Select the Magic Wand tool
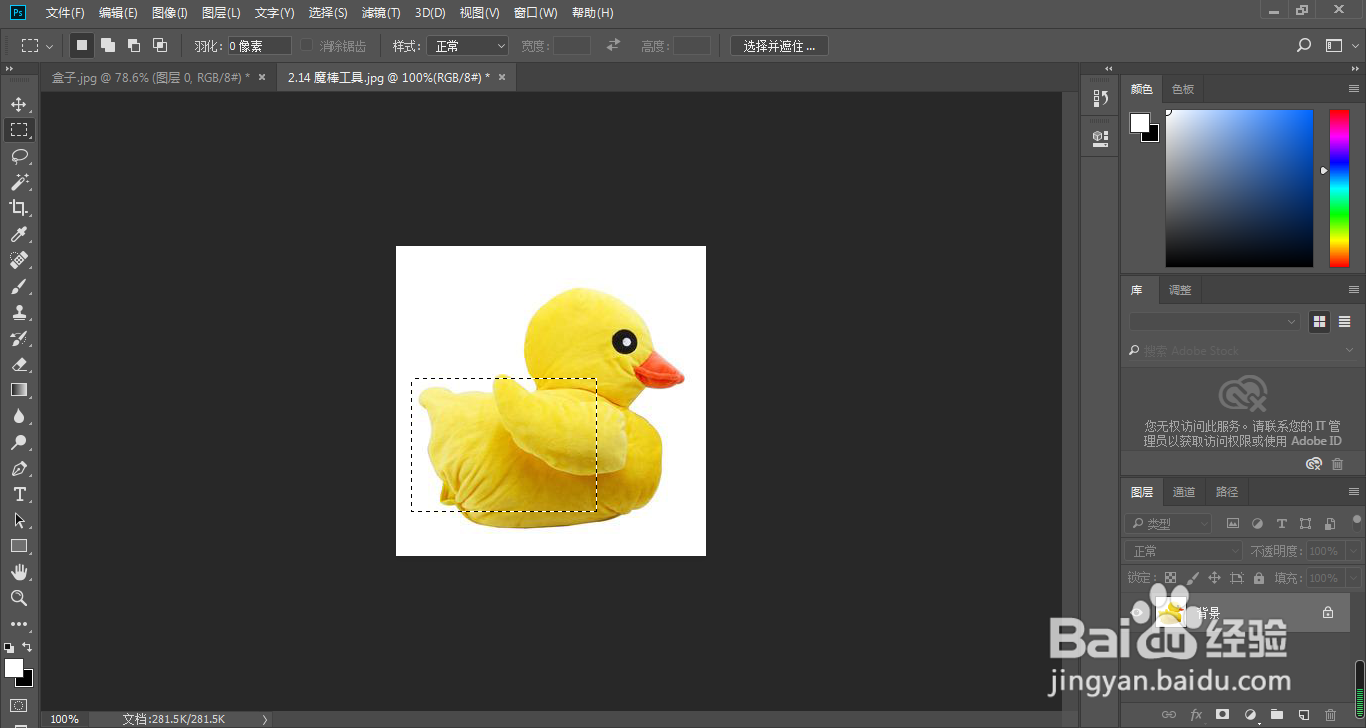 coord(19,182)
